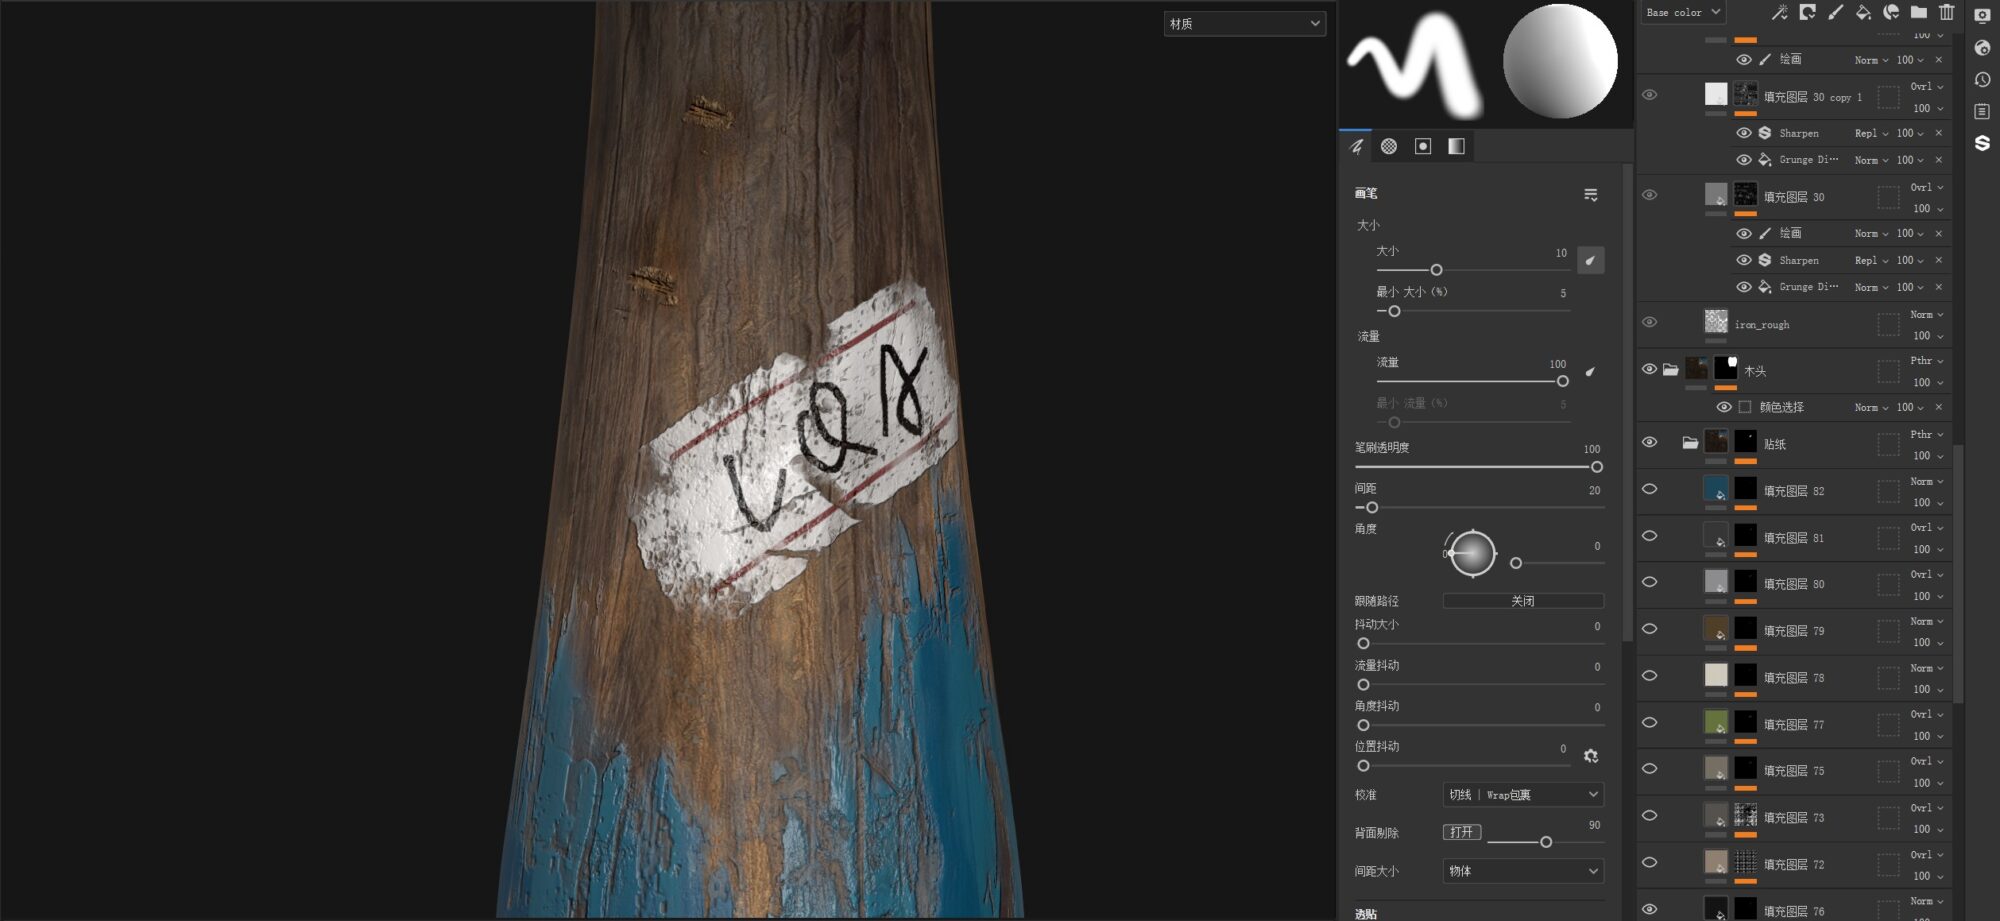Create a new layer folder
2000x921 pixels.
[1918, 12]
